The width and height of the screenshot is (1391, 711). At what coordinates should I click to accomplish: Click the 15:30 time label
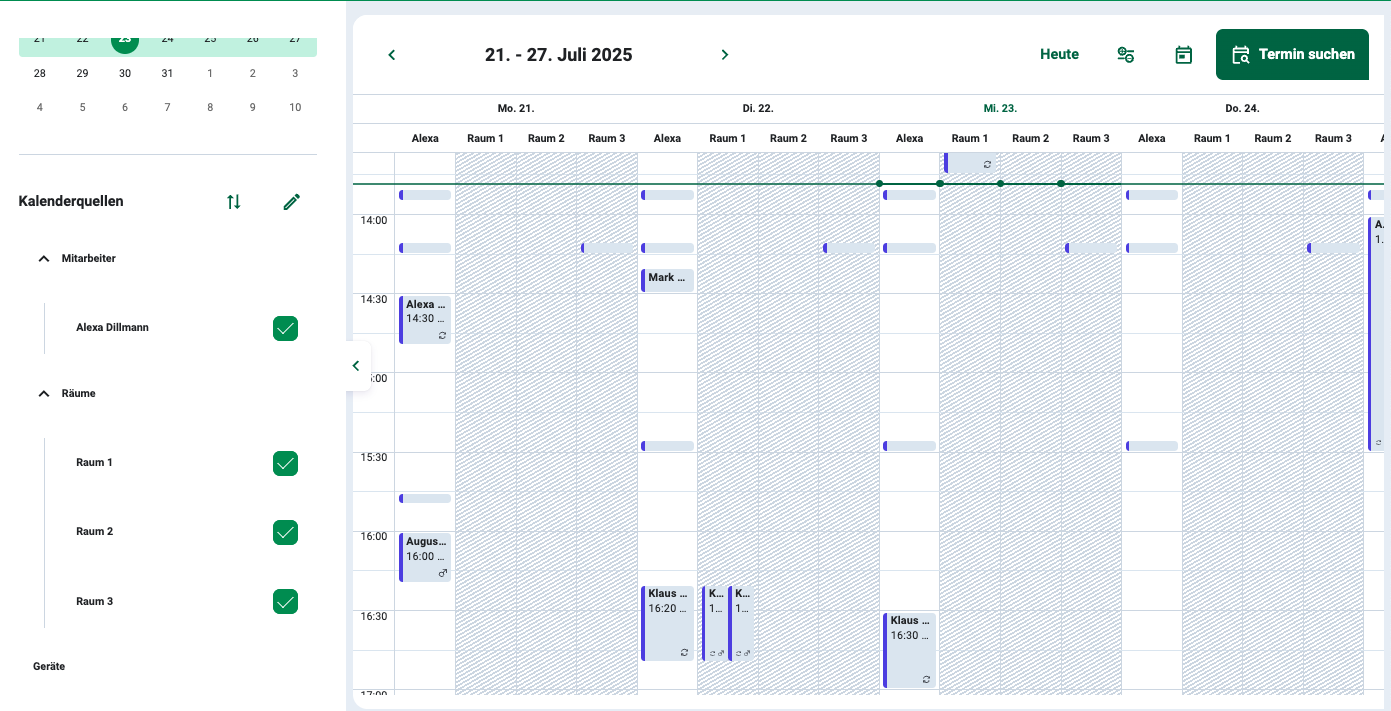click(374, 457)
